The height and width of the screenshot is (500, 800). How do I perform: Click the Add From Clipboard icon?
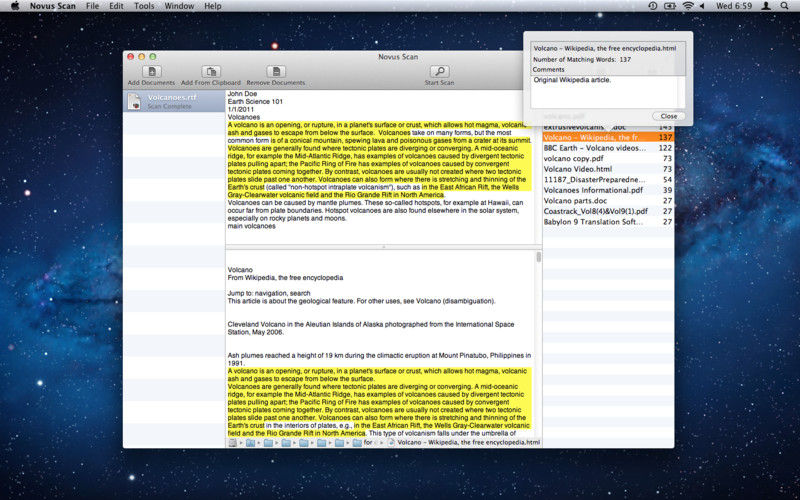click(x=211, y=71)
